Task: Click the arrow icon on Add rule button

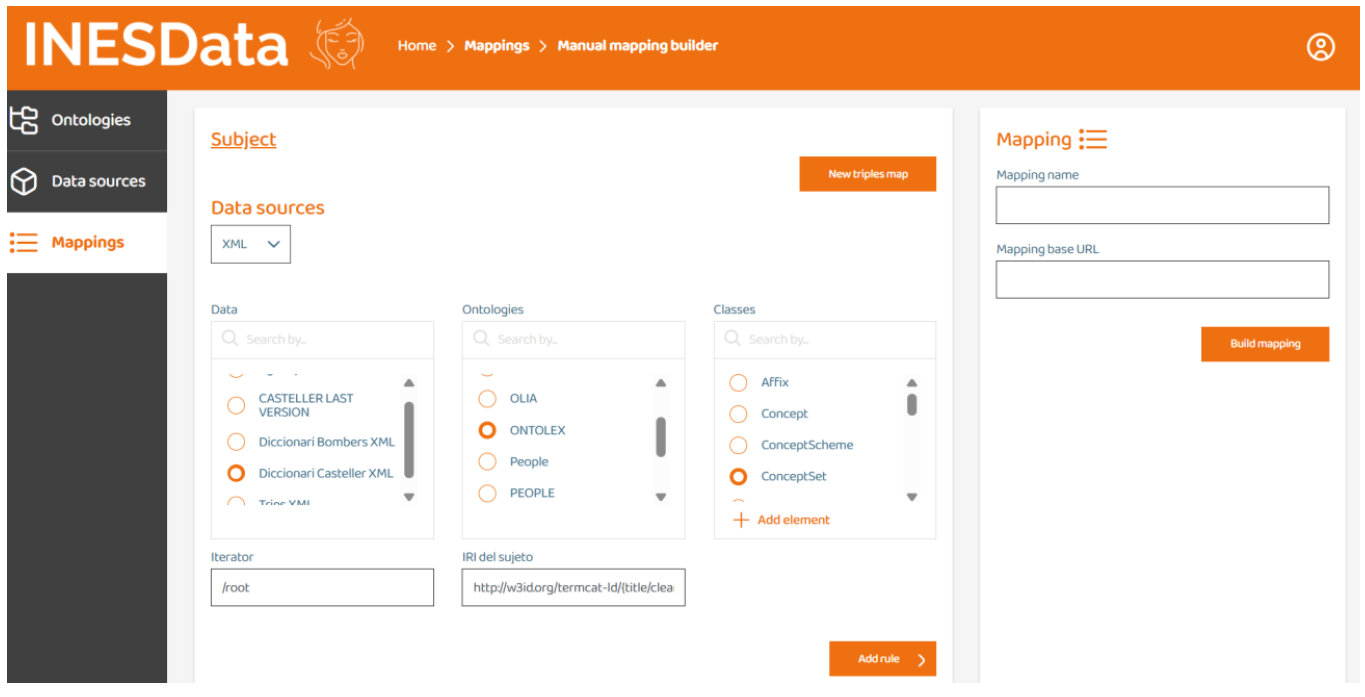Action: click(921, 659)
